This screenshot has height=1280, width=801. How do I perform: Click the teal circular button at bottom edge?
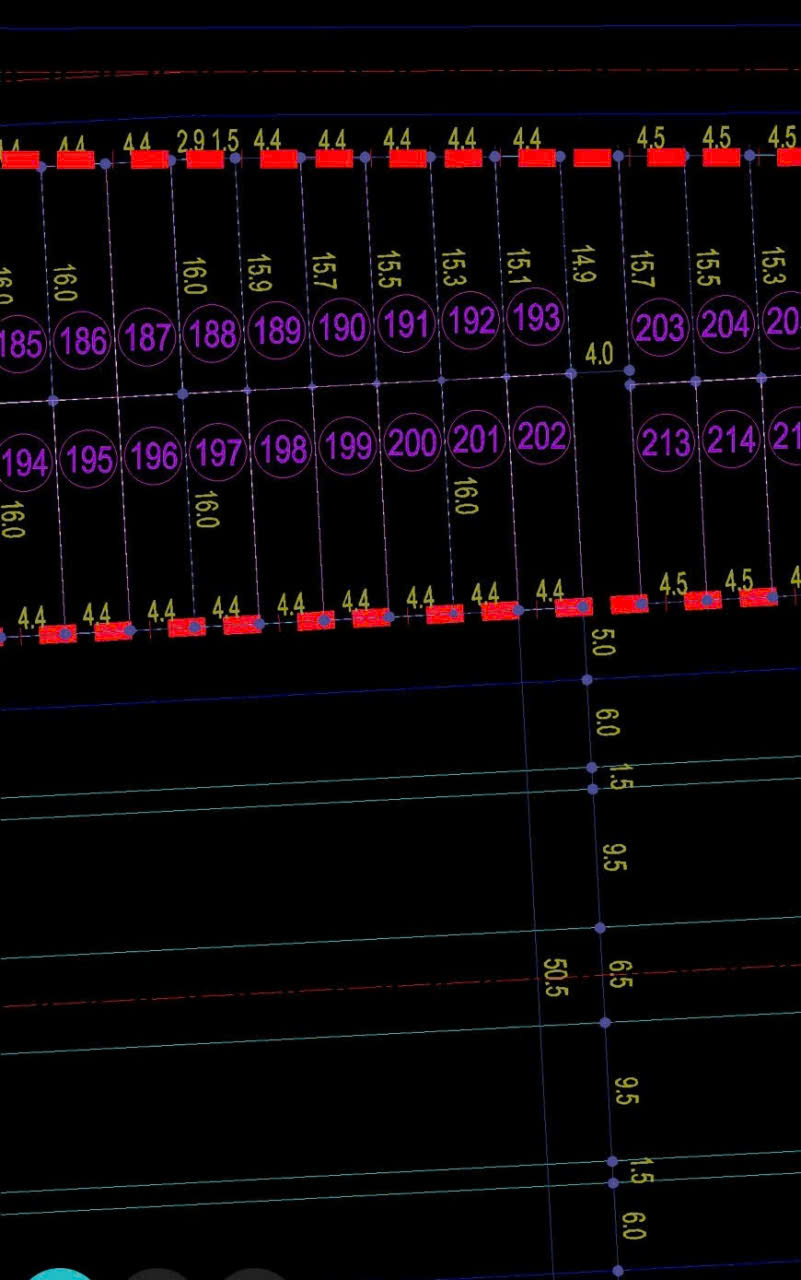tap(60, 1274)
